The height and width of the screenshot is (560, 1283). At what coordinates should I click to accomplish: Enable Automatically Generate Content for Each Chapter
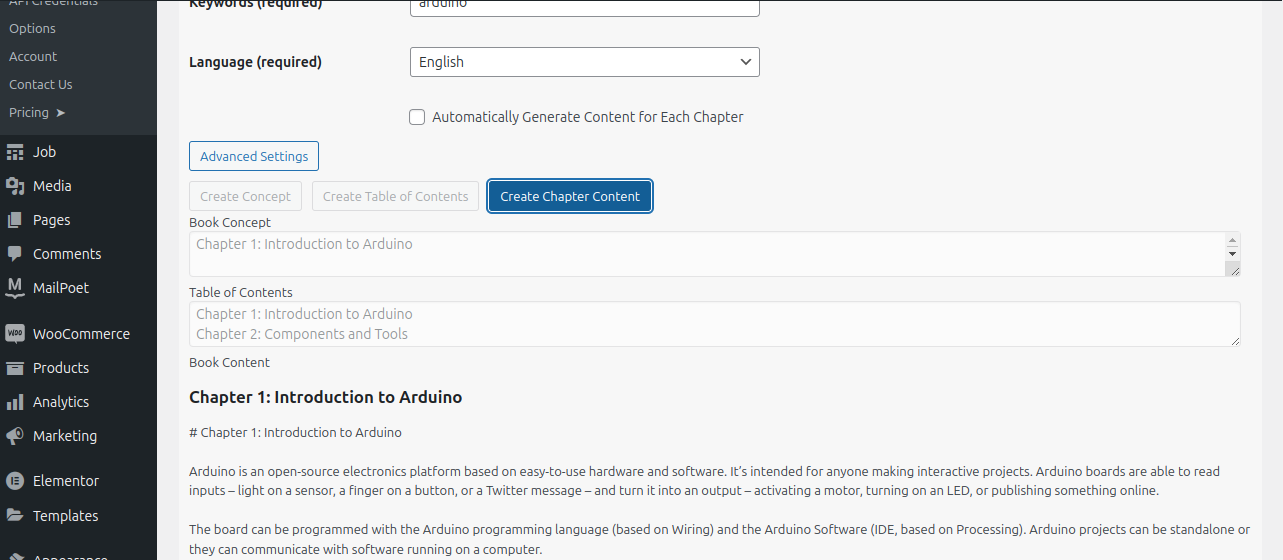point(417,117)
